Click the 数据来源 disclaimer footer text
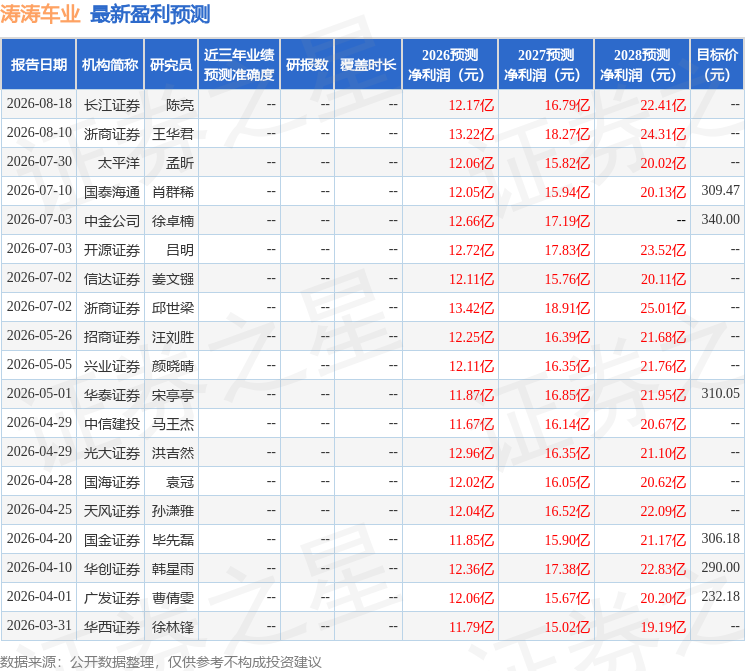Viewport: 745px width, 671px height. tap(161, 662)
